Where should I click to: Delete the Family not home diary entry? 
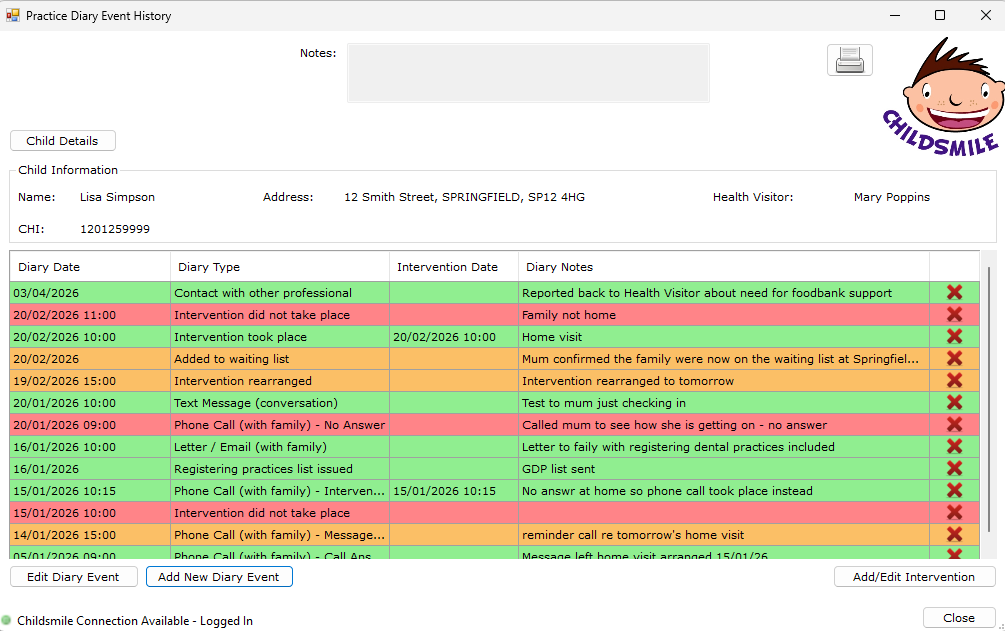click(954, 315)
